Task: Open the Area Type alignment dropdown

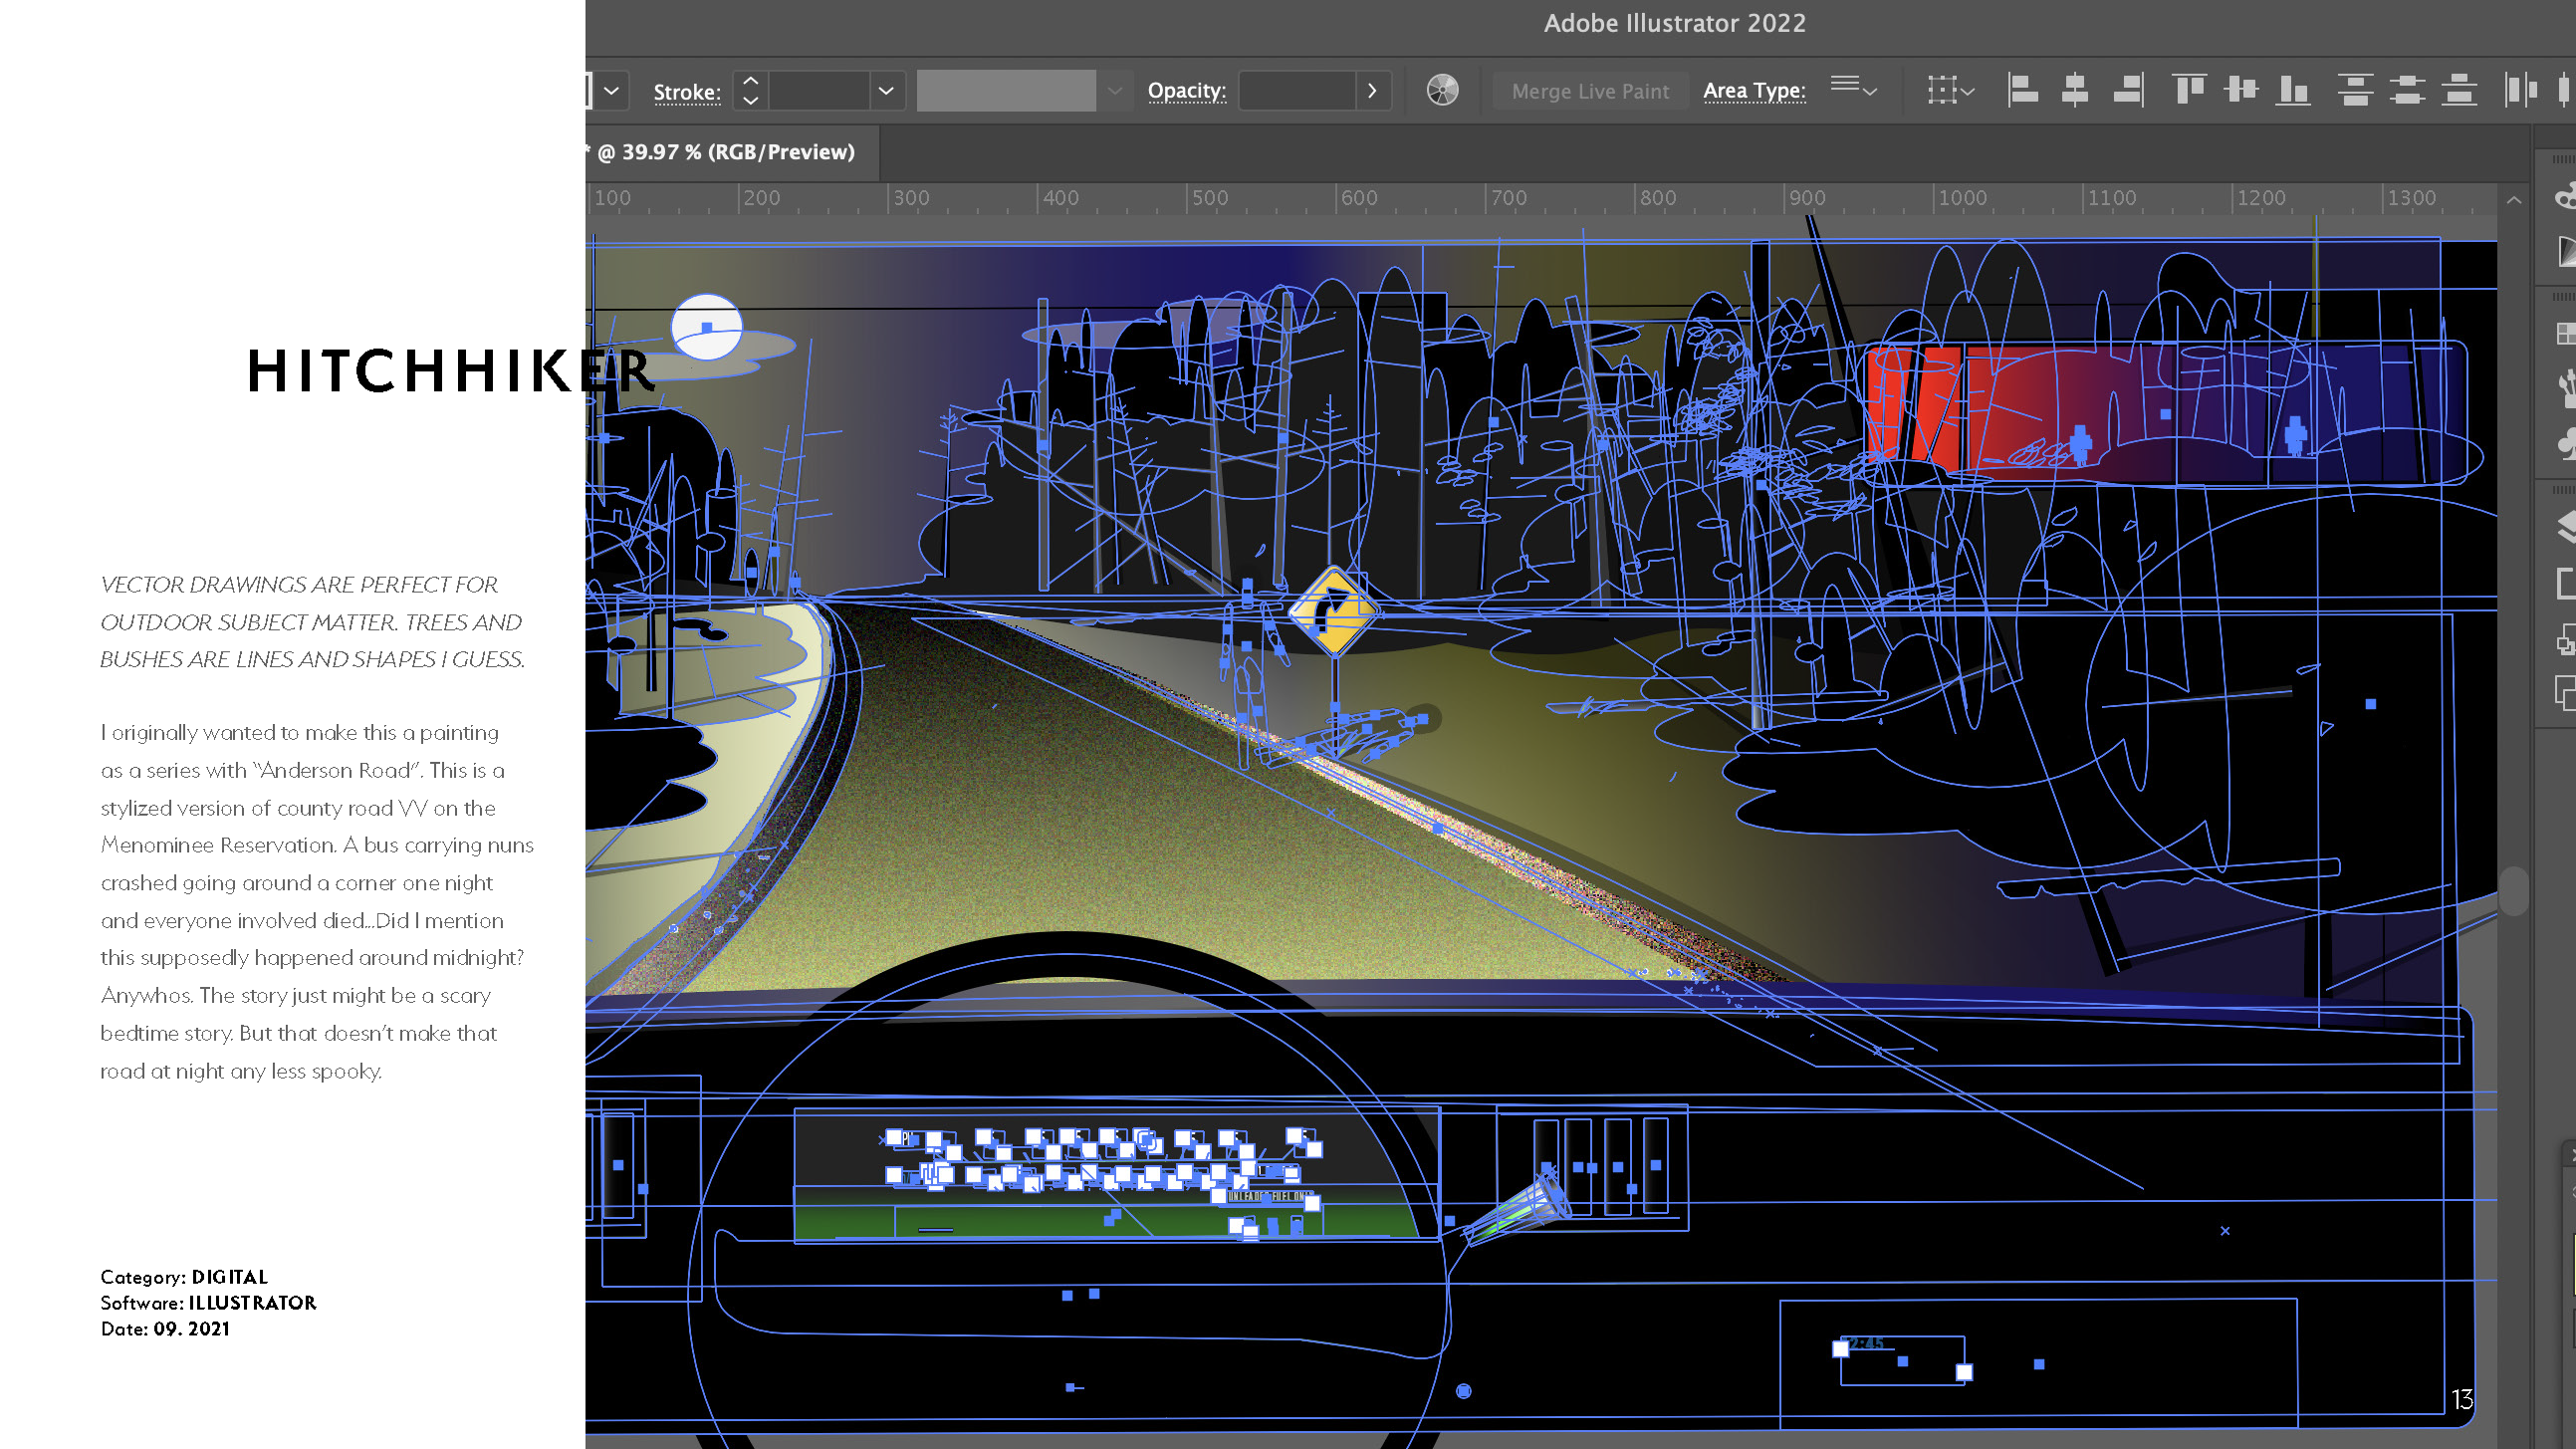Action: 1853,89
